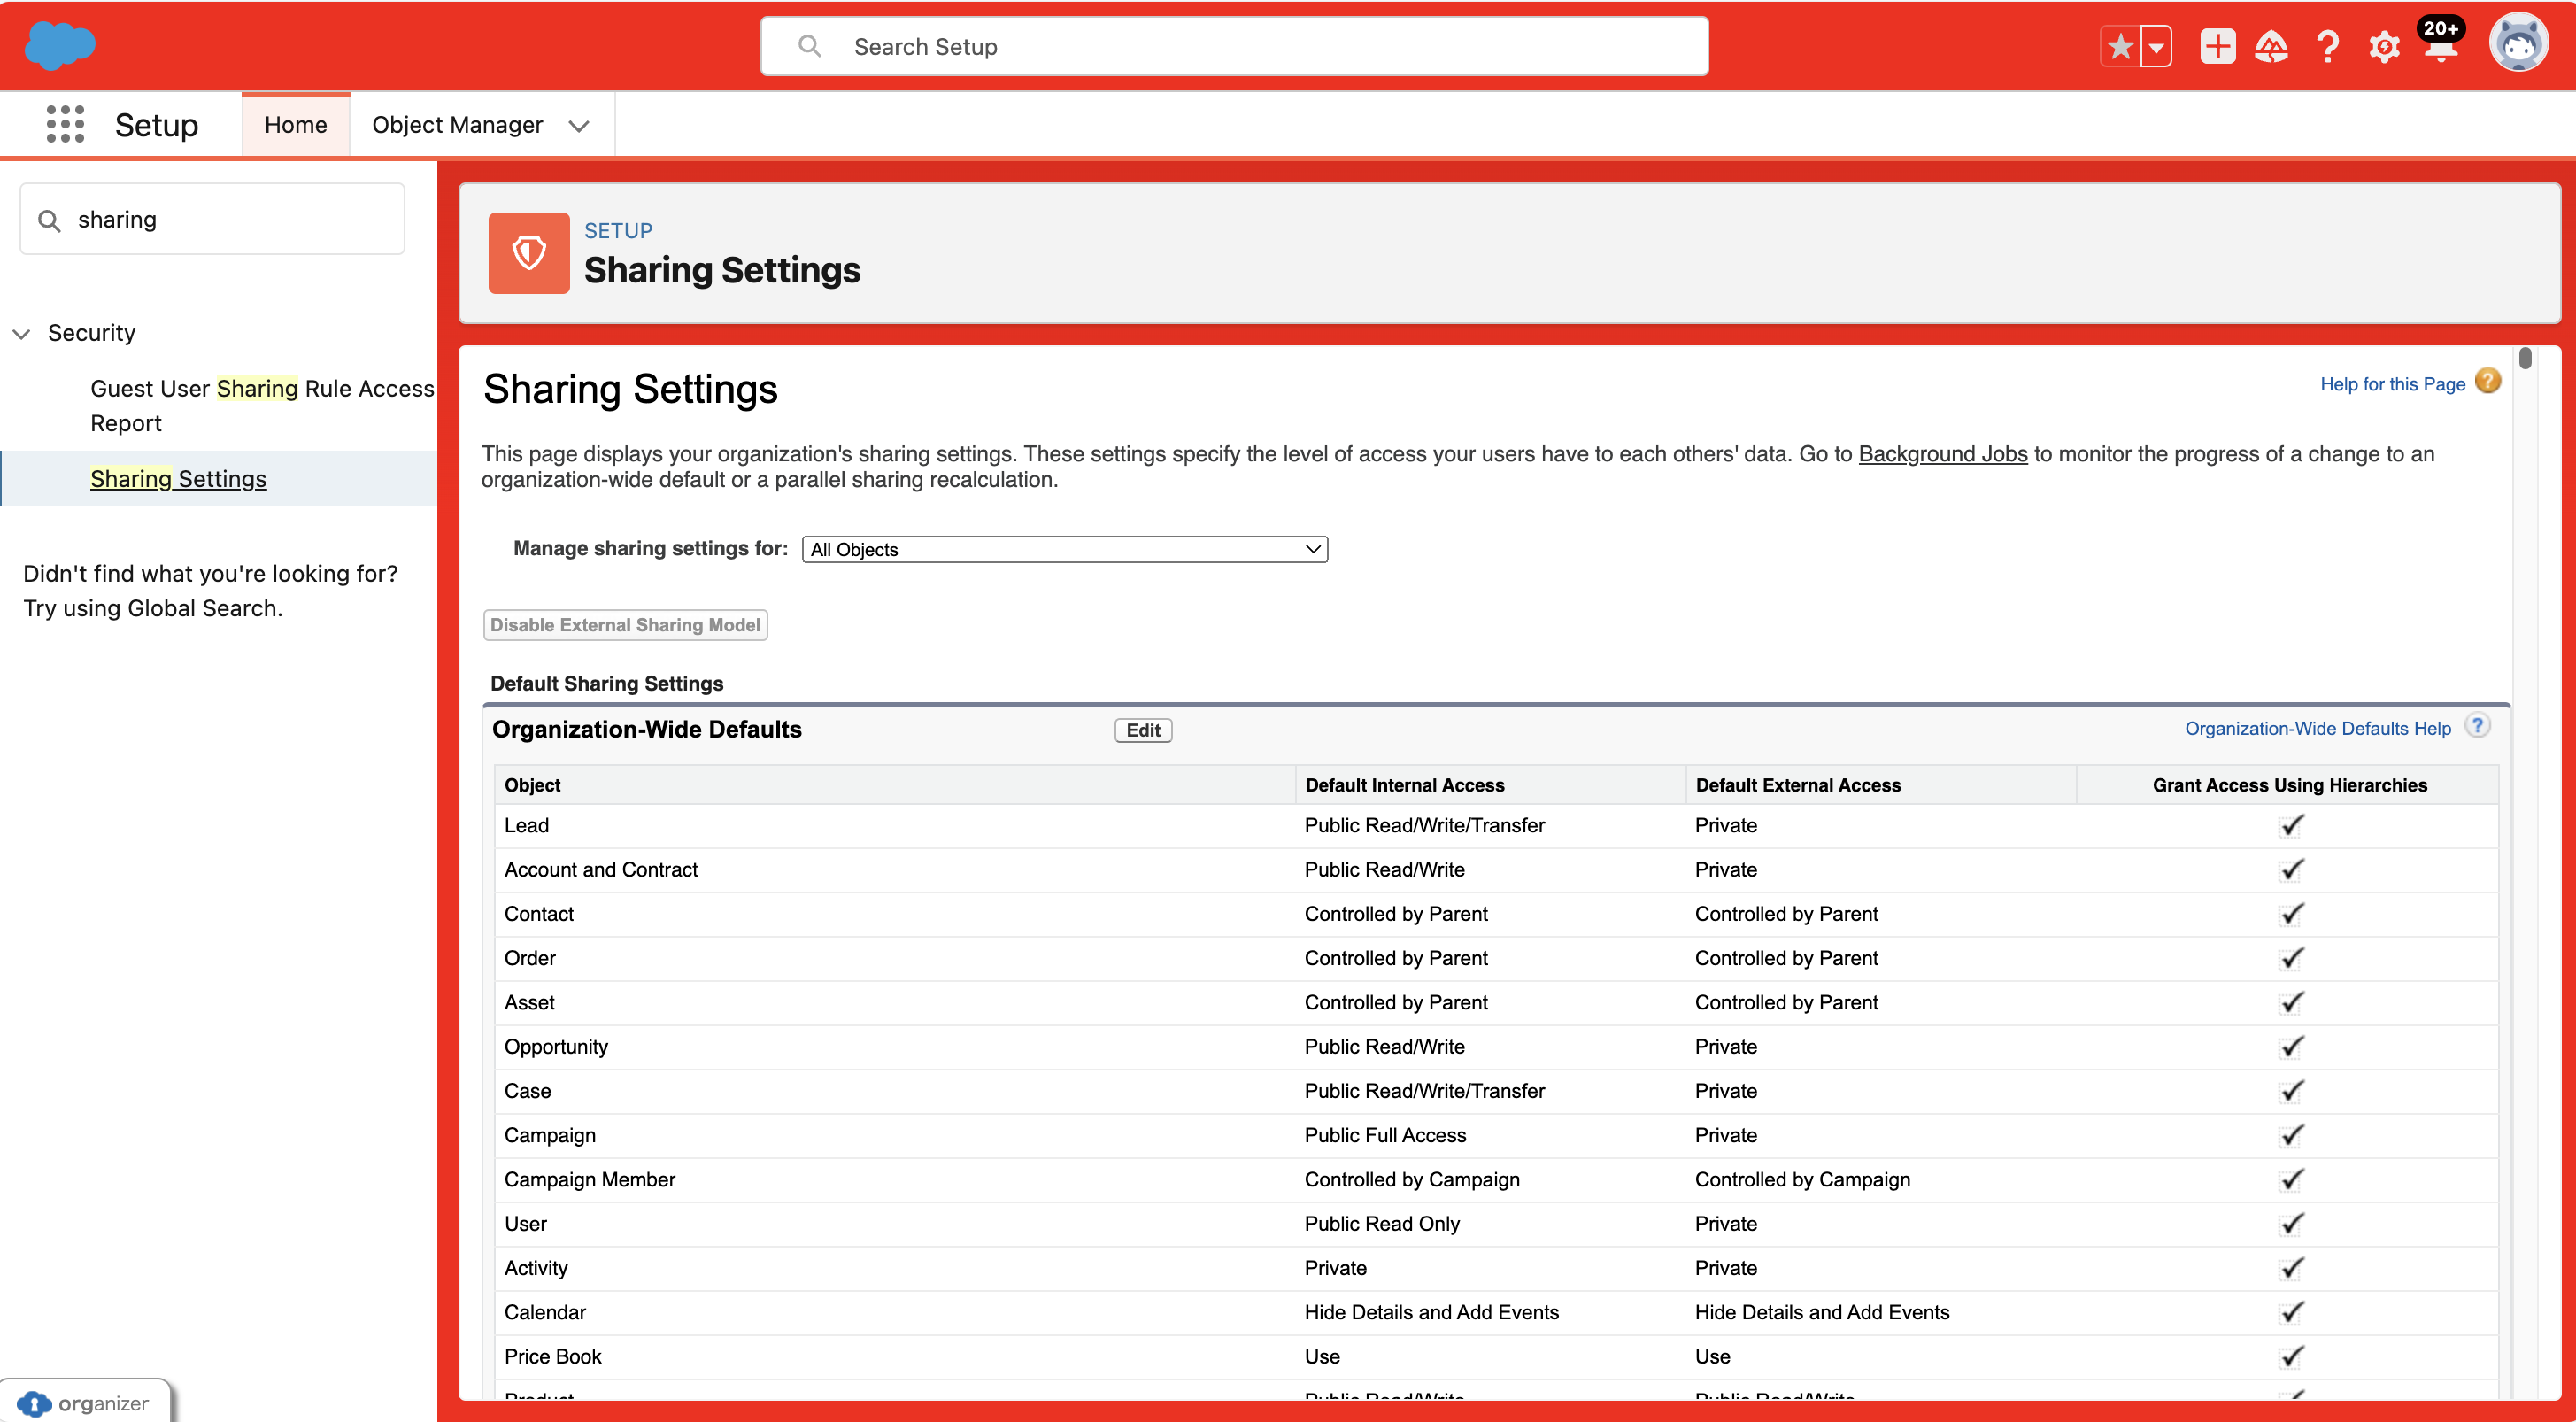Click the Lead hierarchy access checkmark
Viewport: 2576px width, 1422px height.
2290,826
